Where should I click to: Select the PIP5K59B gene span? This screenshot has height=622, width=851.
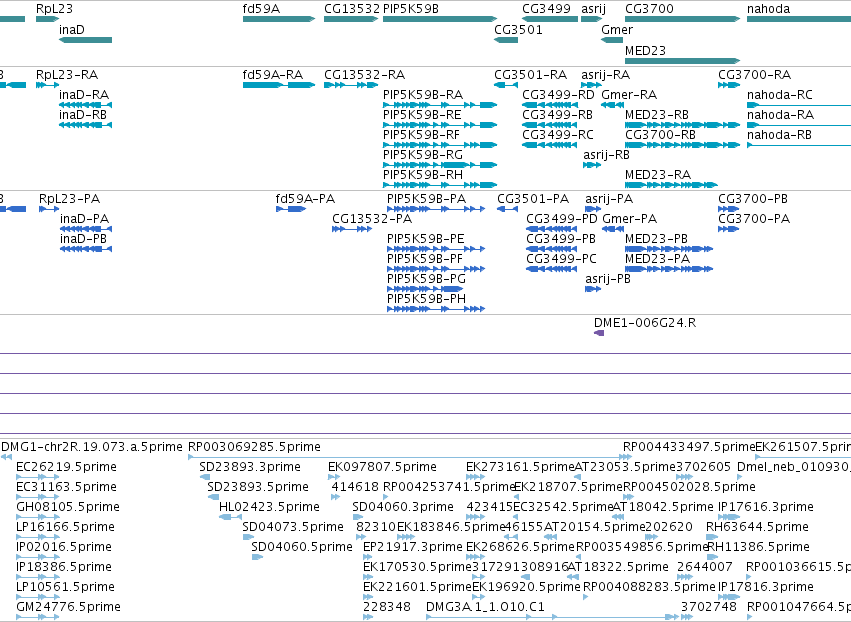pyautogui.click(x=440, y=19)
